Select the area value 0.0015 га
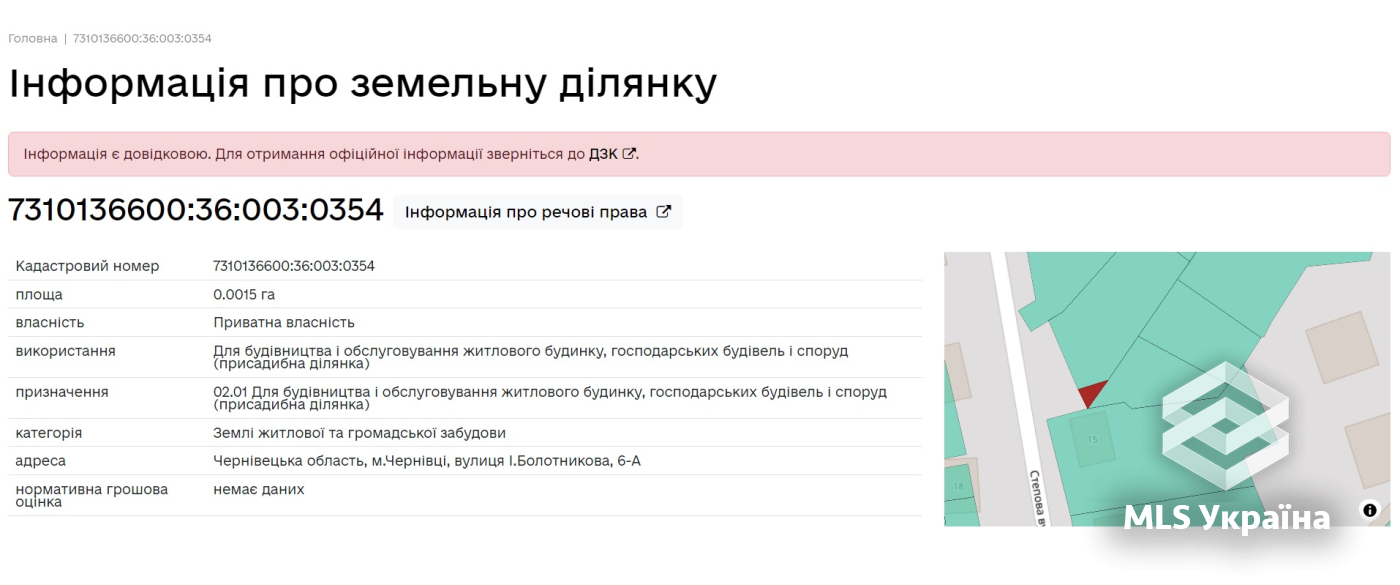1400x585 pixels. pyautogui.click(x=244, y=295)
